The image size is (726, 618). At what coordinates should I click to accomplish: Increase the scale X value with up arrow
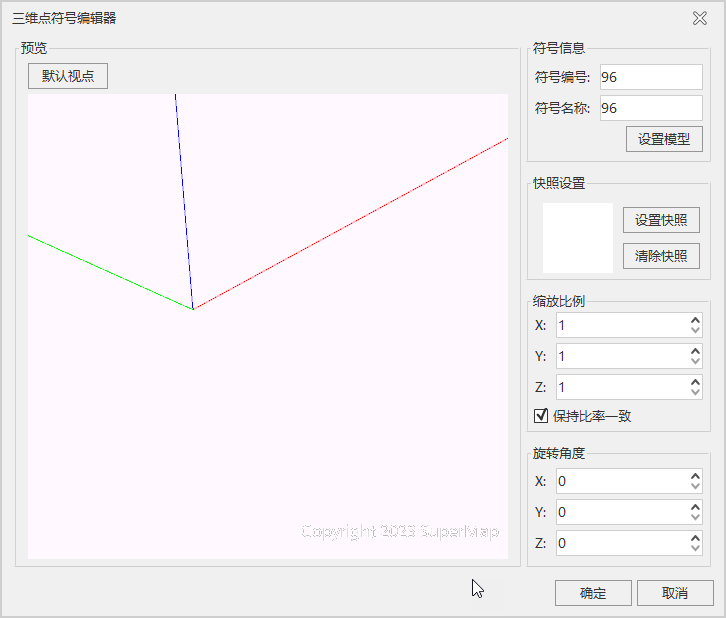(x=695, y=320)
